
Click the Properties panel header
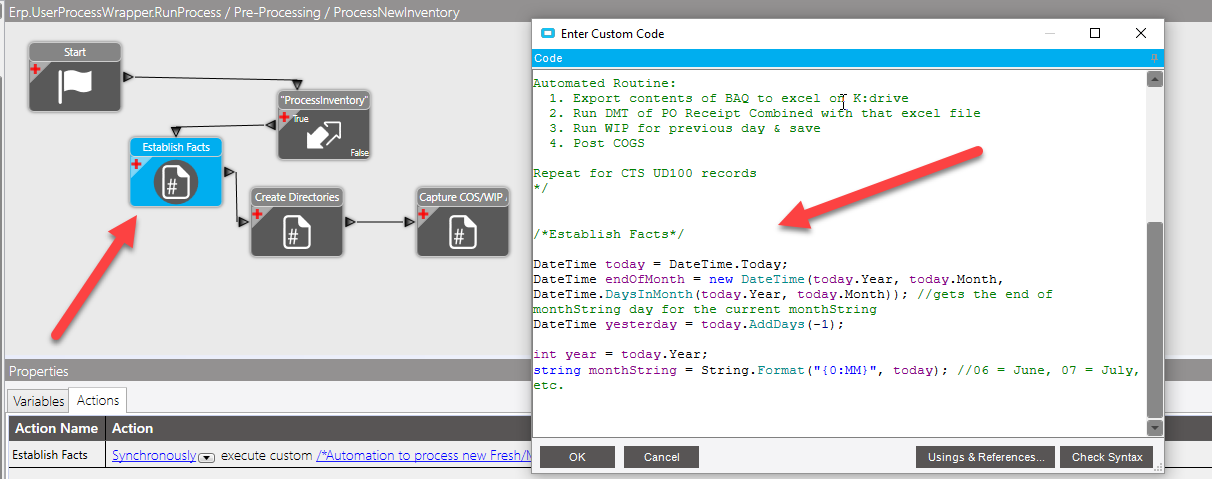(x=268, y=371)
